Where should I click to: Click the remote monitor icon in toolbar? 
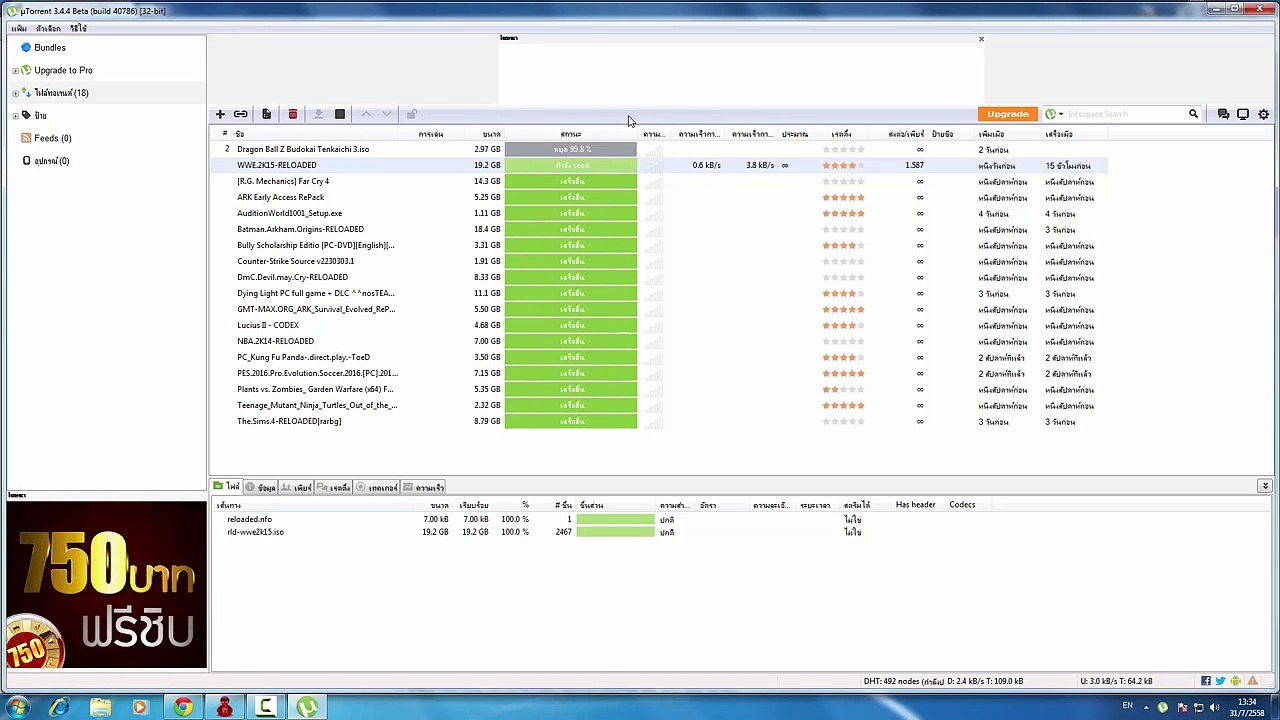point(1243,114)
